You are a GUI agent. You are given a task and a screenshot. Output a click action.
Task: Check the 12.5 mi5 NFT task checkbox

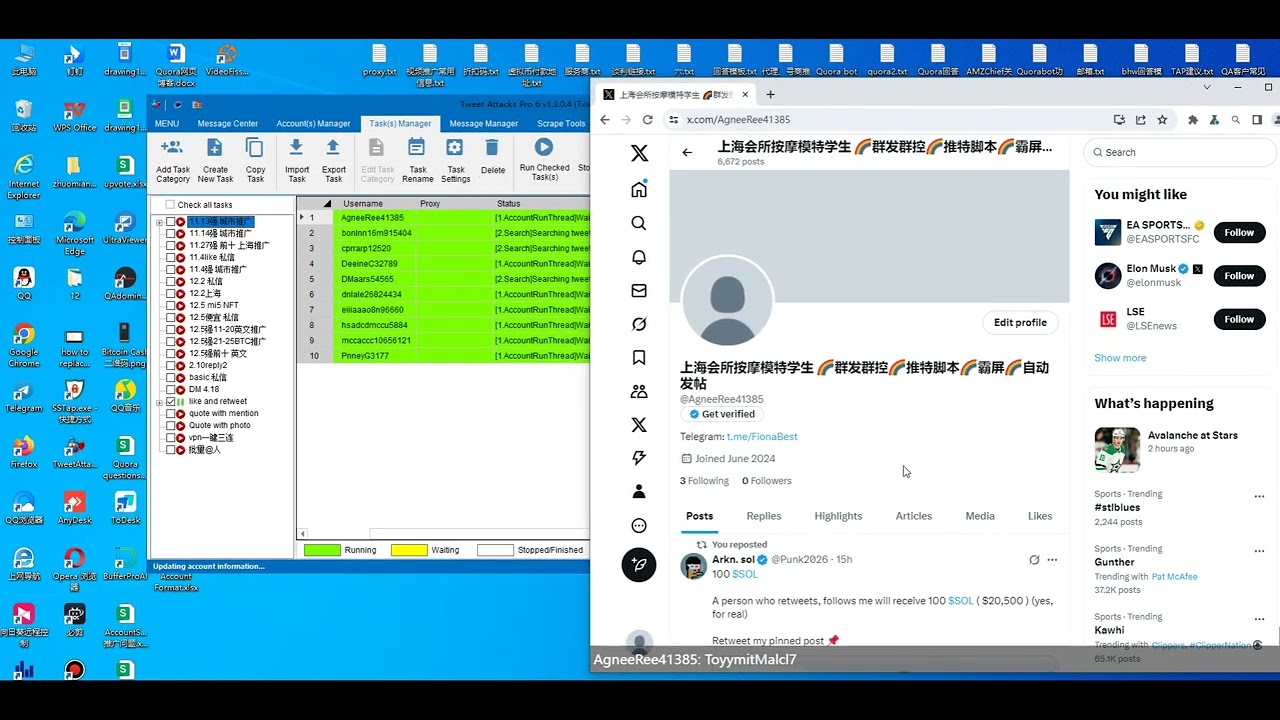click(170, 305)
